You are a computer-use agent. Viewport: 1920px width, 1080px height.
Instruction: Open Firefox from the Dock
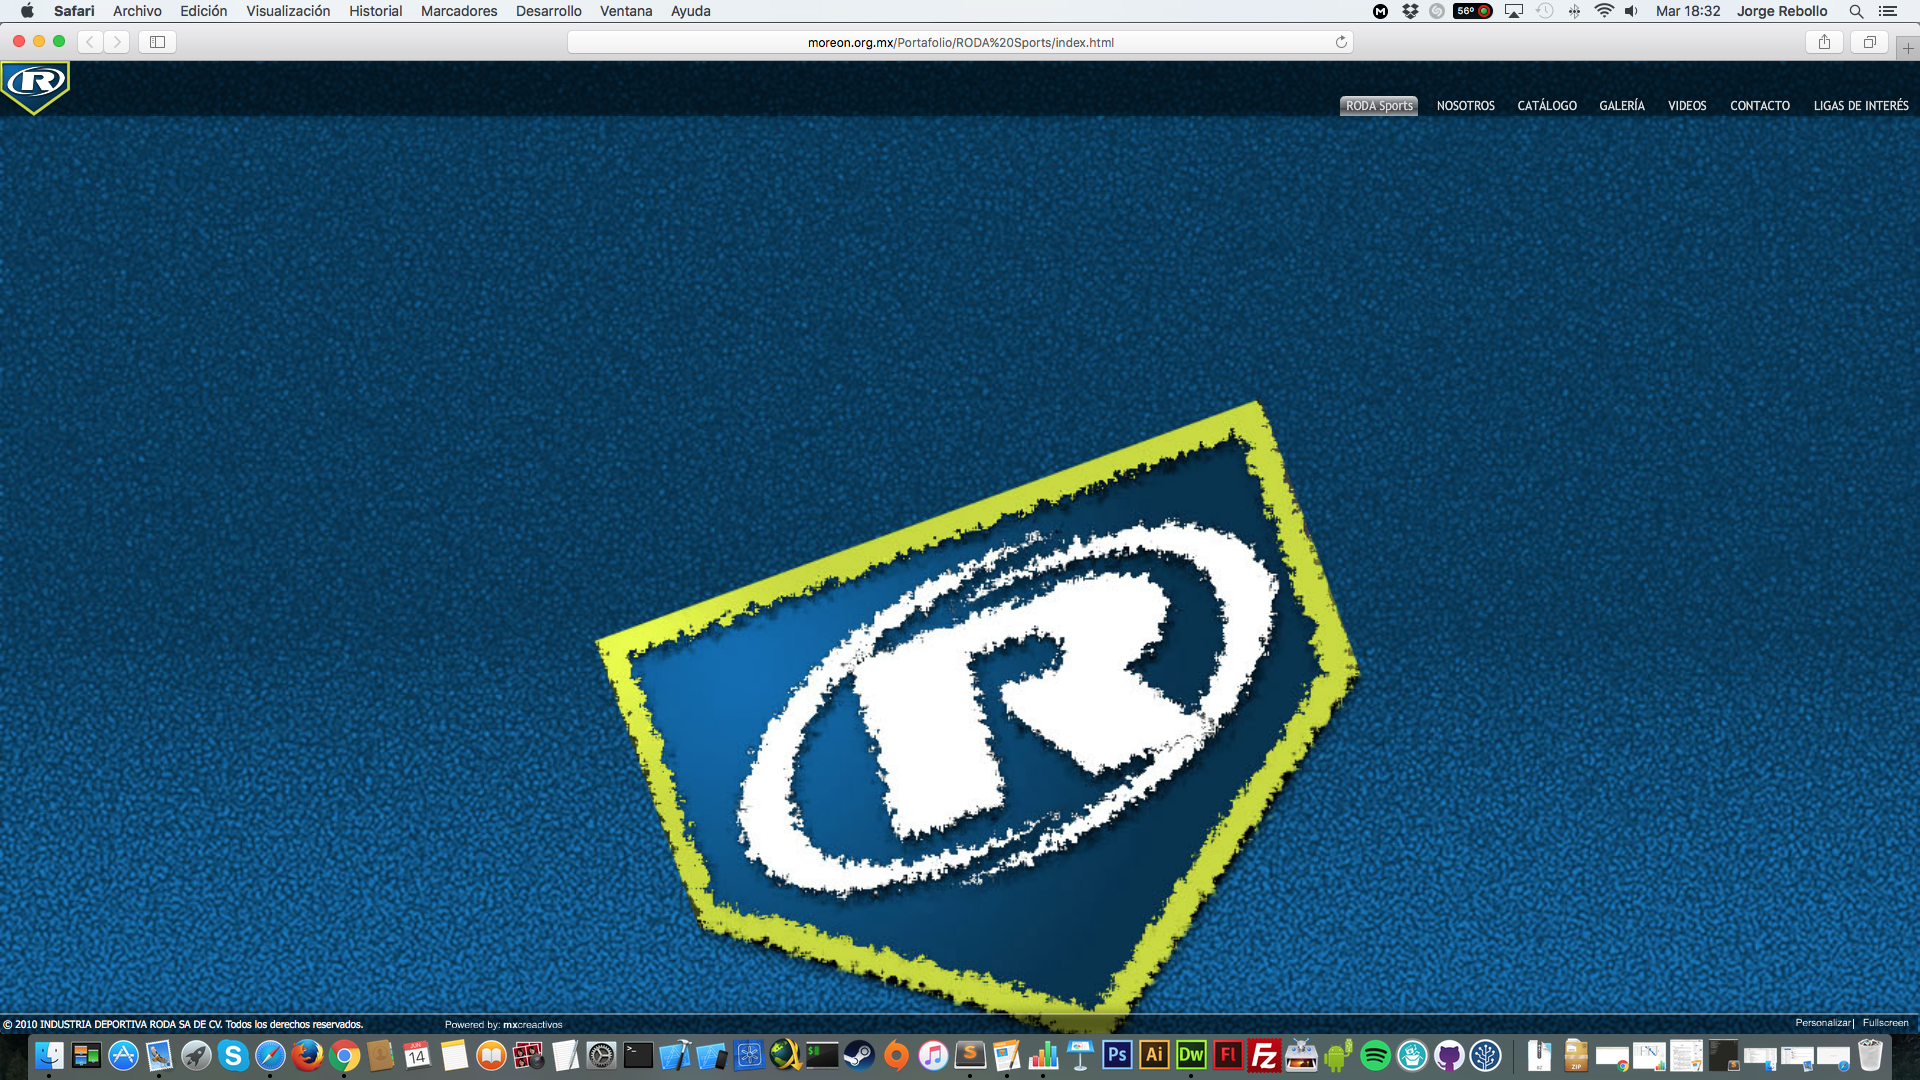(x=307, y=1055)
